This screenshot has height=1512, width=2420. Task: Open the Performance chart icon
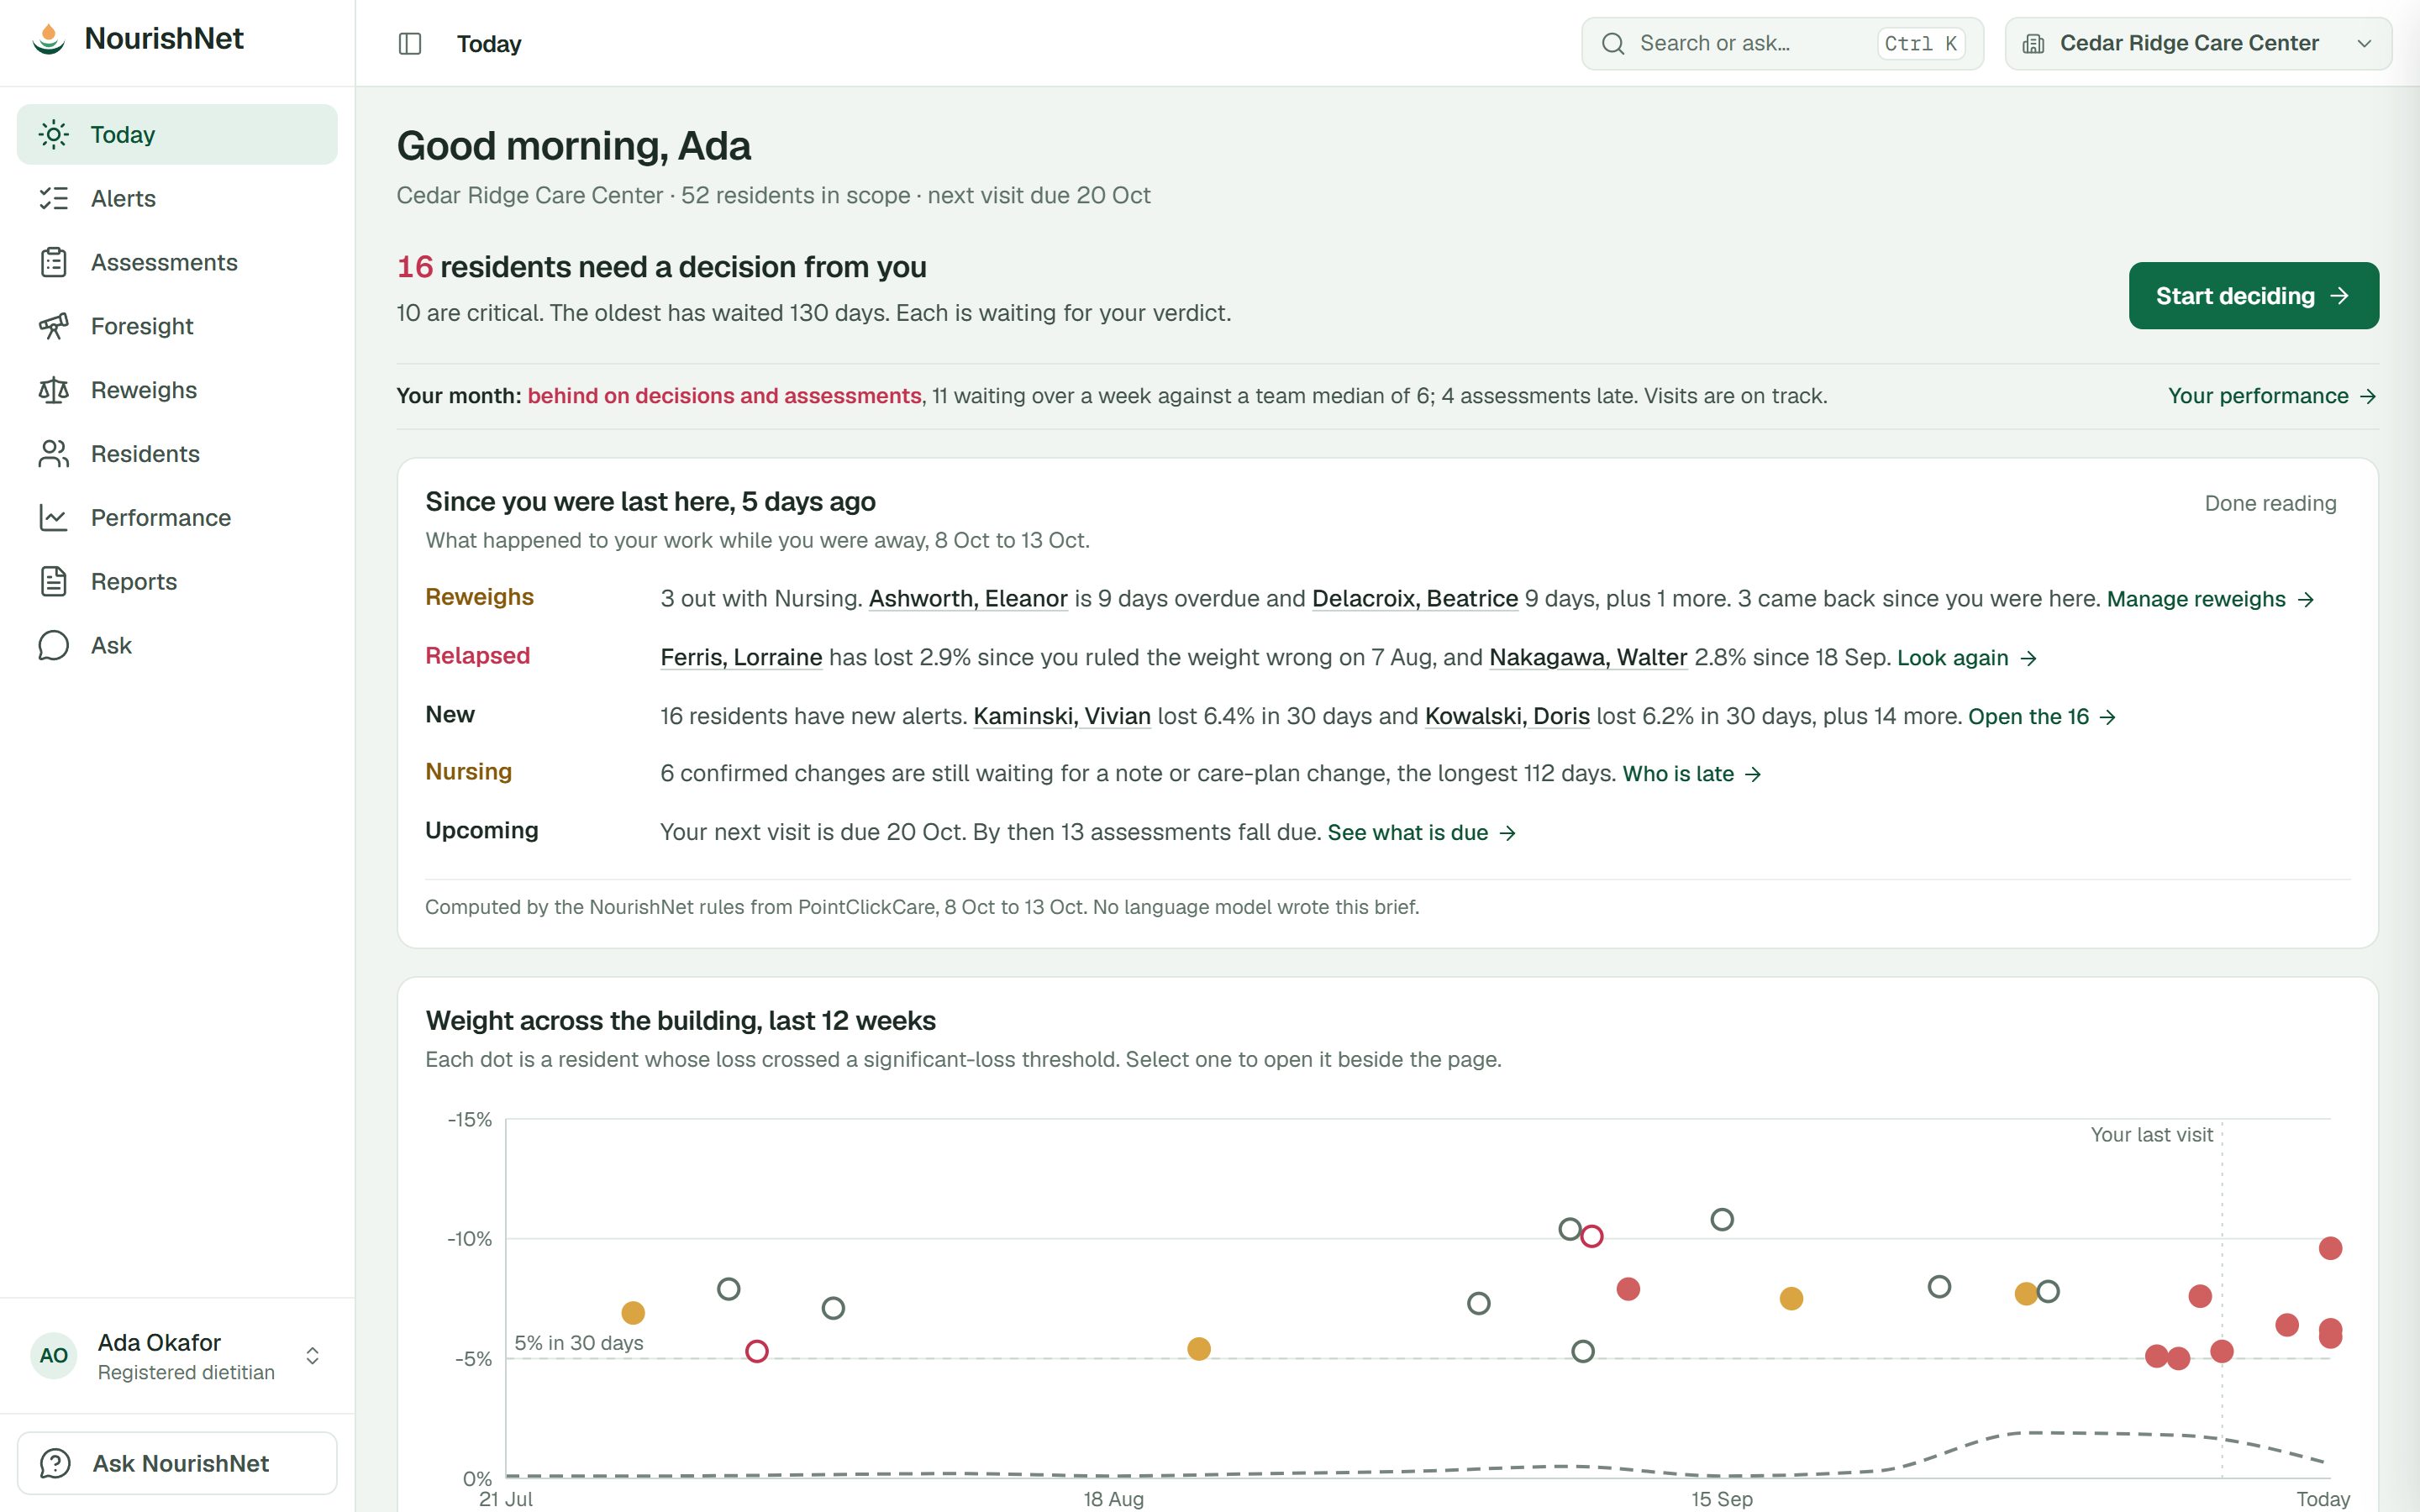(54, 518)
